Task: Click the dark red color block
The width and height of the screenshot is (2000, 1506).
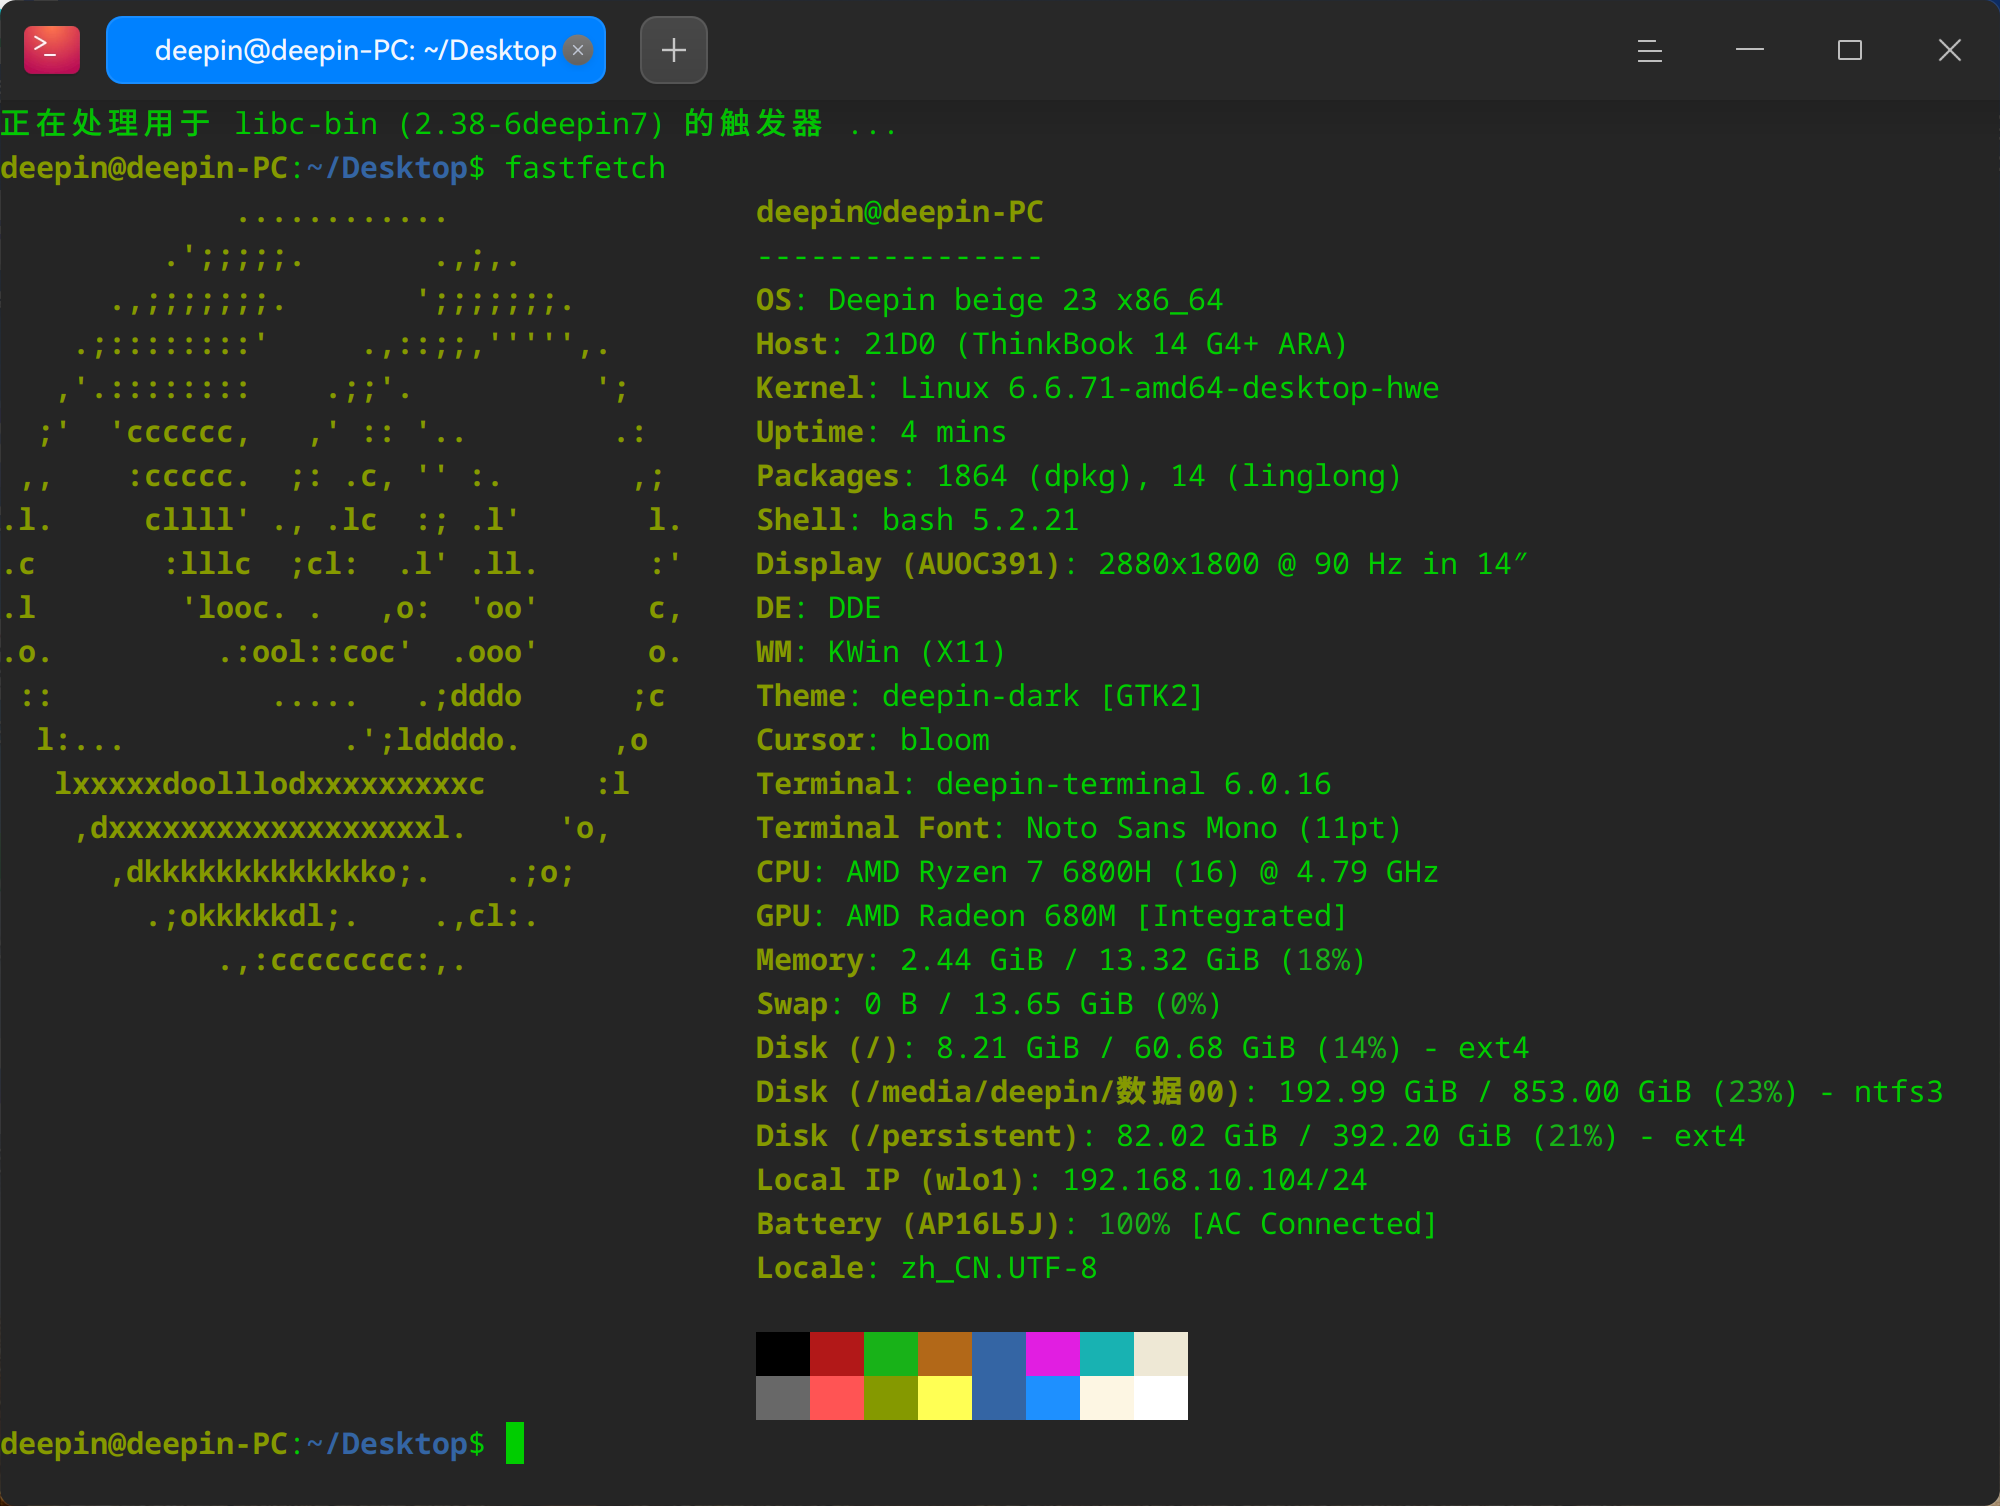Action: coord(837,1354)
